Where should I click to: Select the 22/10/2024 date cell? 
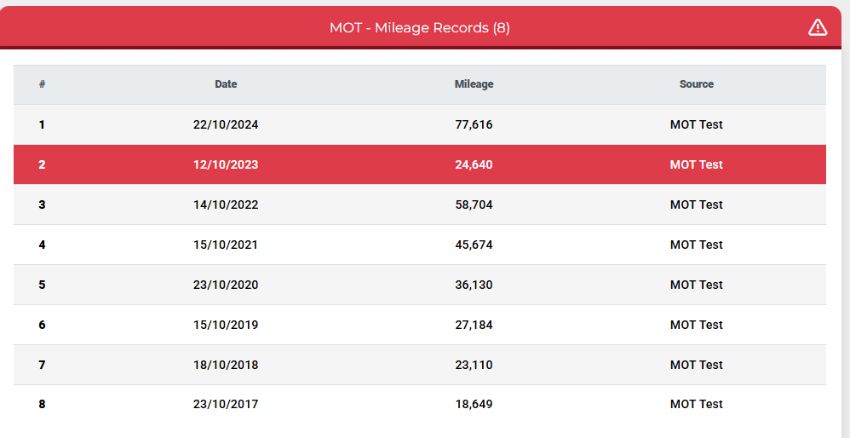coord(226,125)
